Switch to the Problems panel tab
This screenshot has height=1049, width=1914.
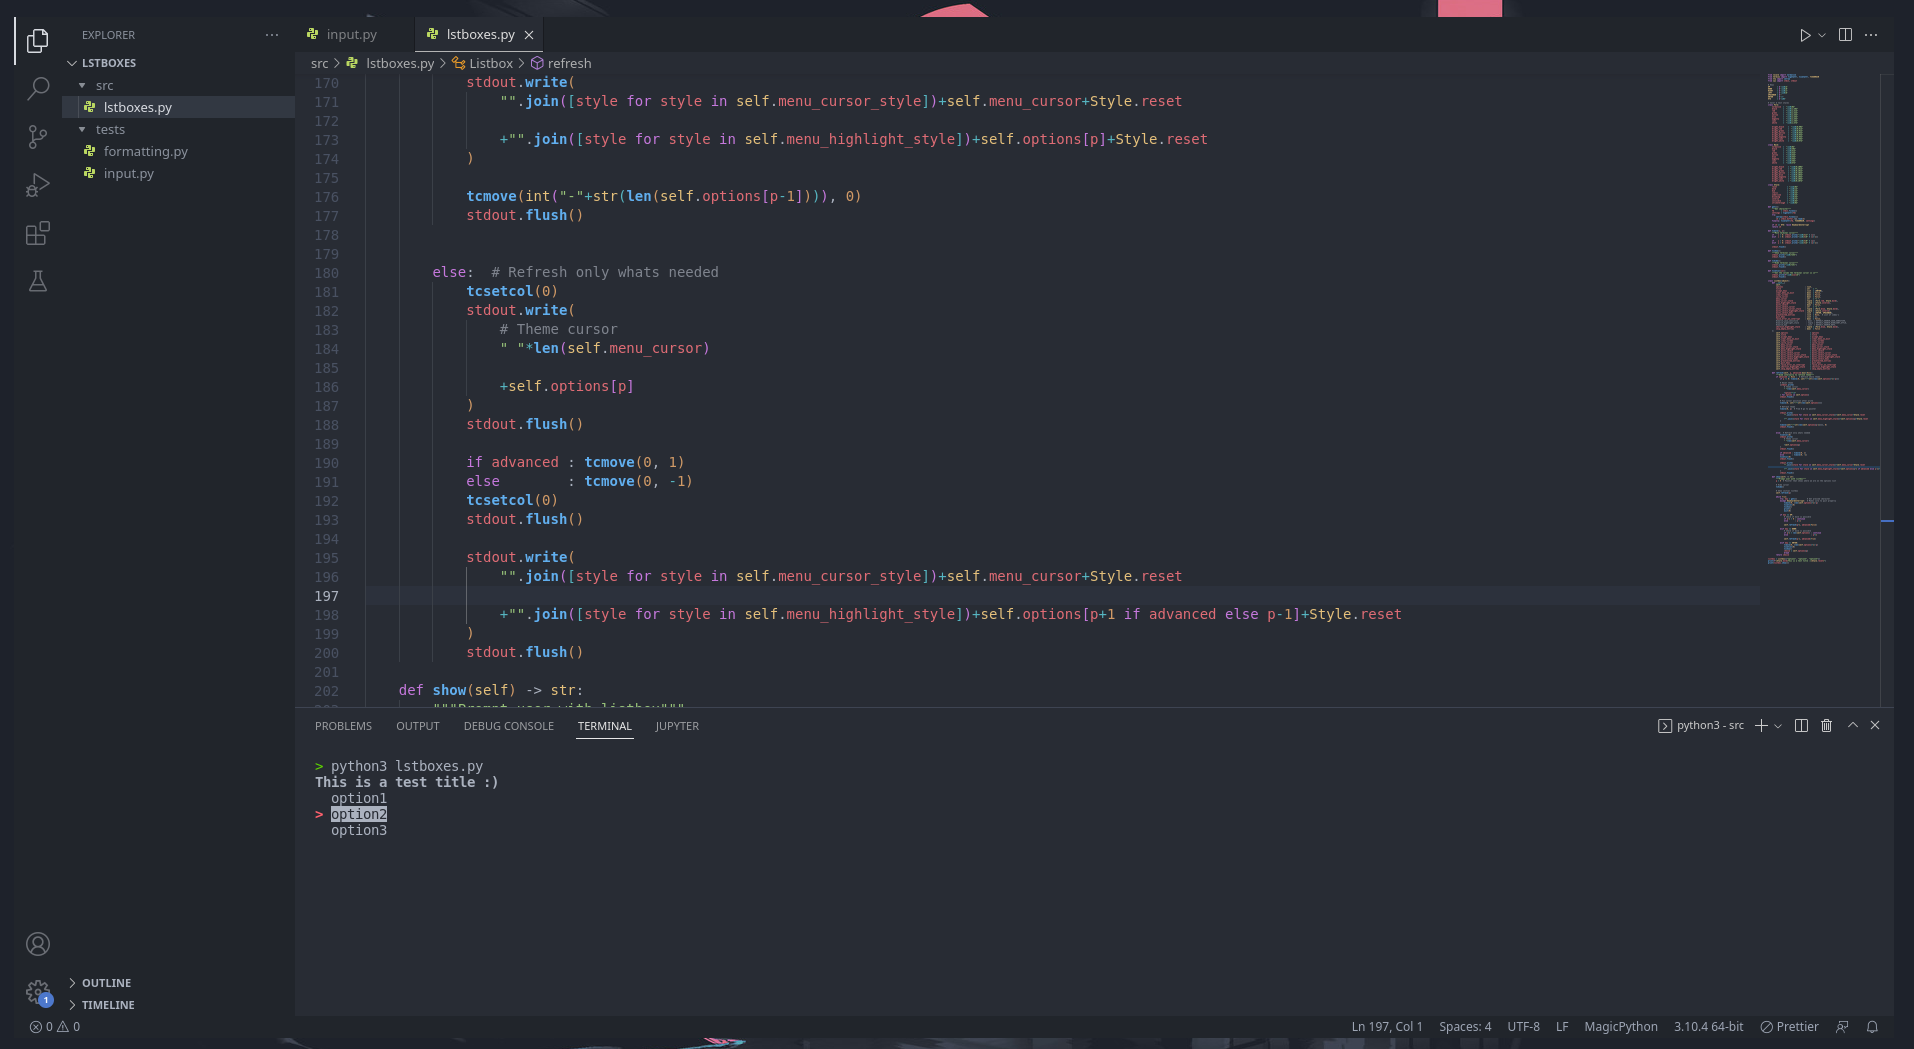pos(343,726)
